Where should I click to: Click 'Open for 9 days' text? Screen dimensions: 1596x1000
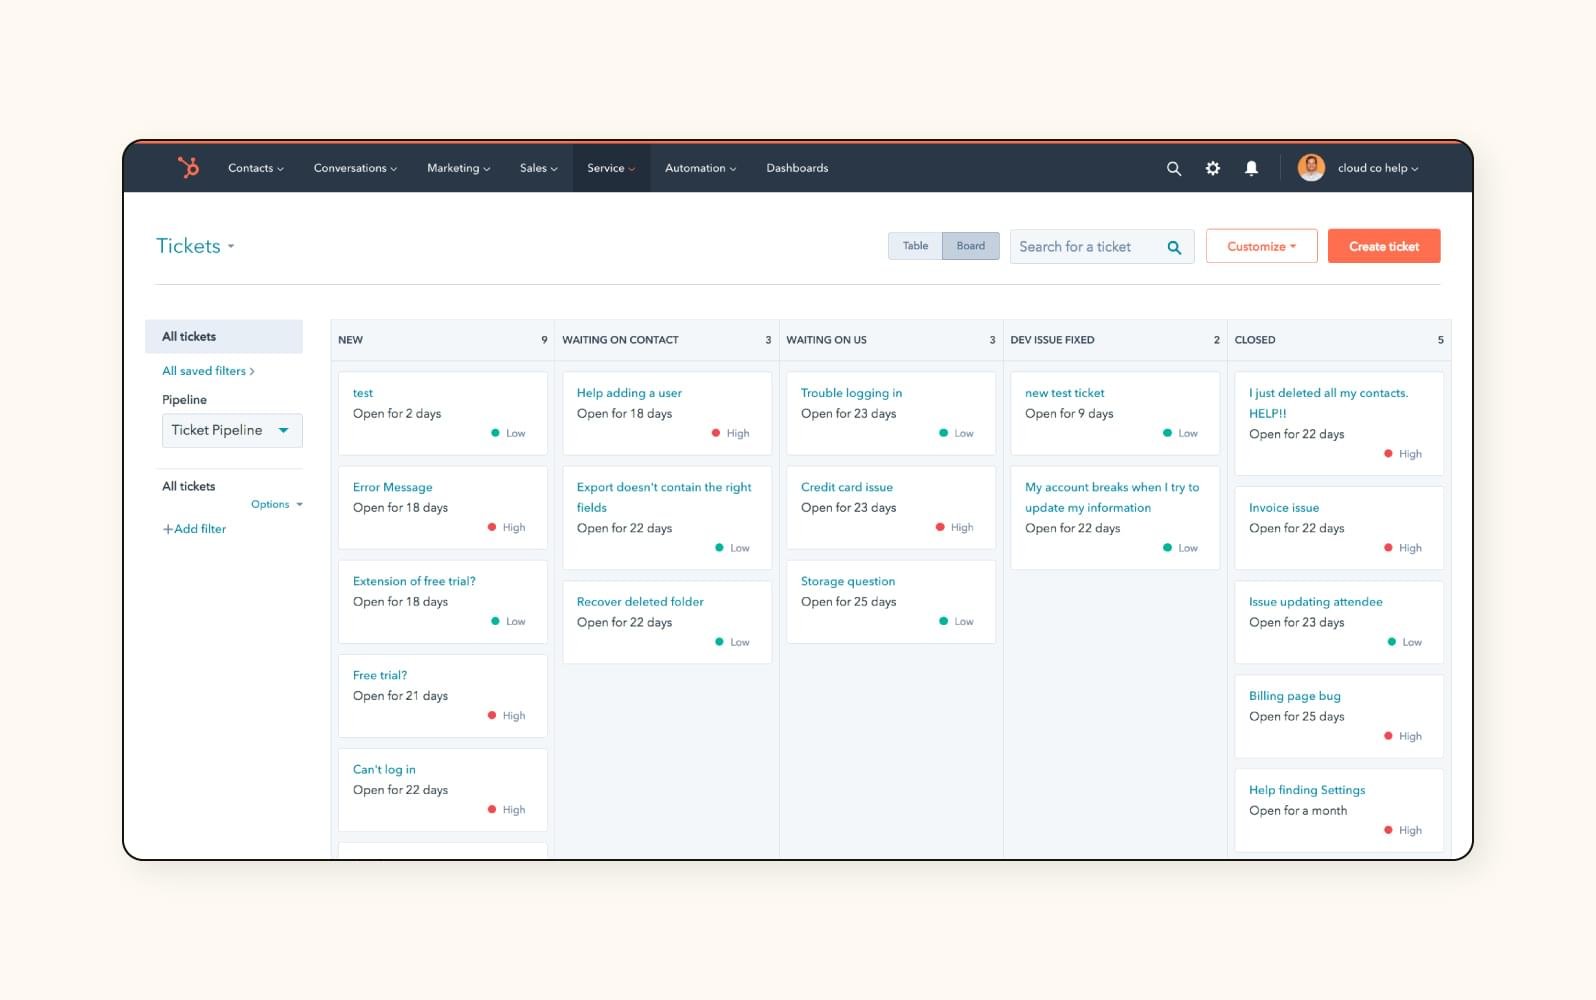click(1069, 413)
